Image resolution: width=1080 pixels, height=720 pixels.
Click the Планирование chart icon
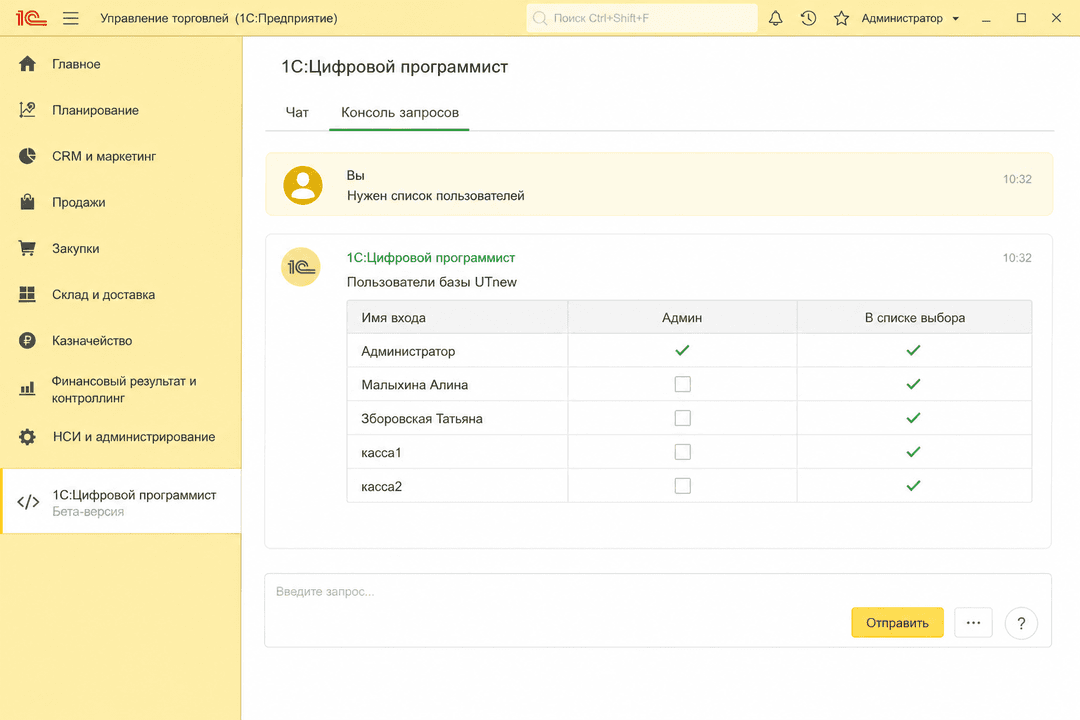coord(28,110)
